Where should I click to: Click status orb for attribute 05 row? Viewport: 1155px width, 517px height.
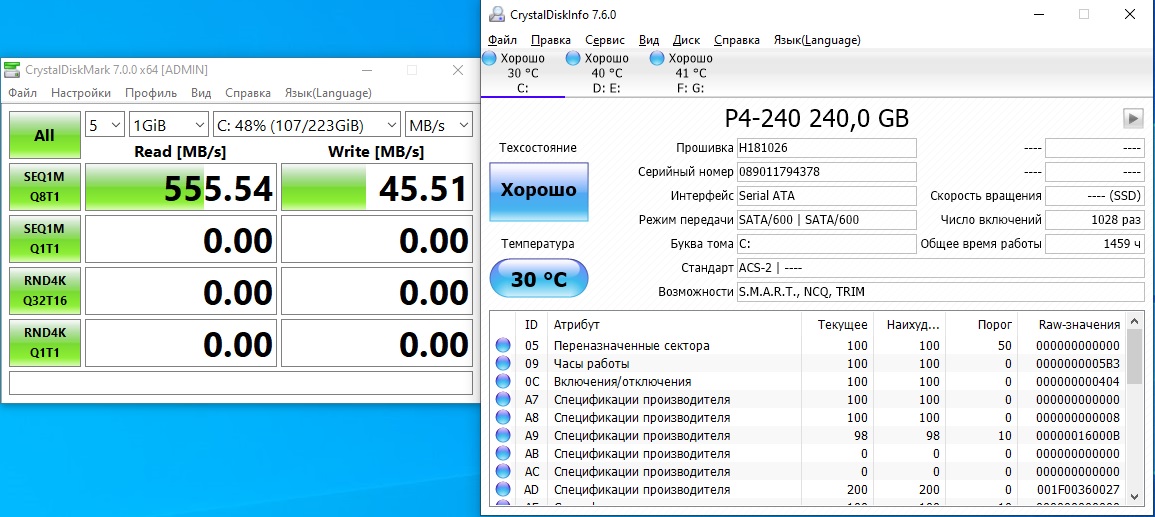click(503, 345)
